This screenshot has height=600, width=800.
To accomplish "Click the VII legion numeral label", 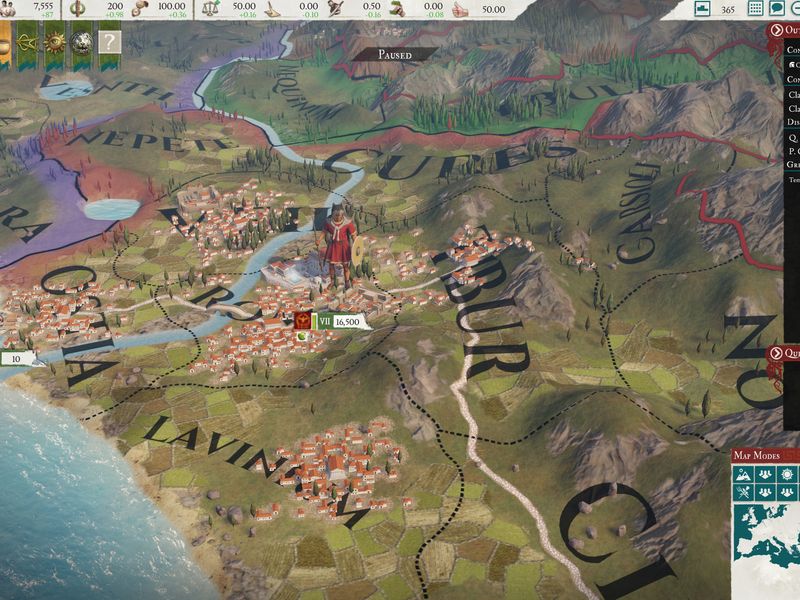I will [x=324, y=322].
